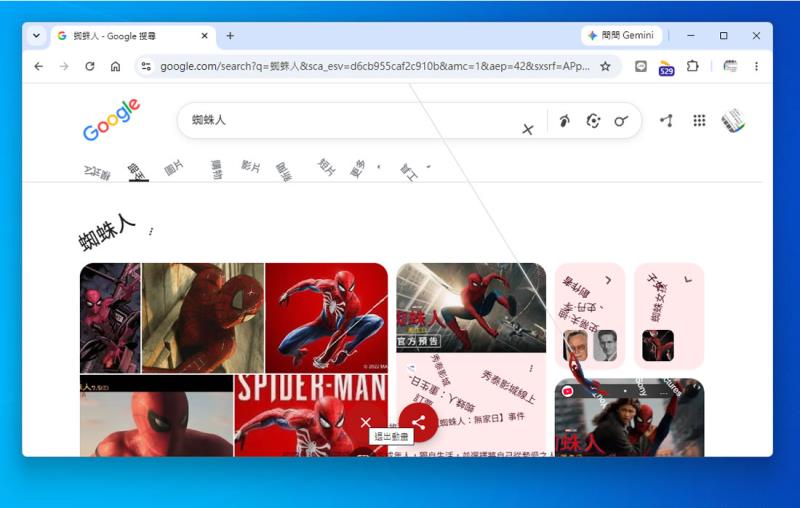
Task: Open Google Labs icon beside apps grid
Action: 666,121
